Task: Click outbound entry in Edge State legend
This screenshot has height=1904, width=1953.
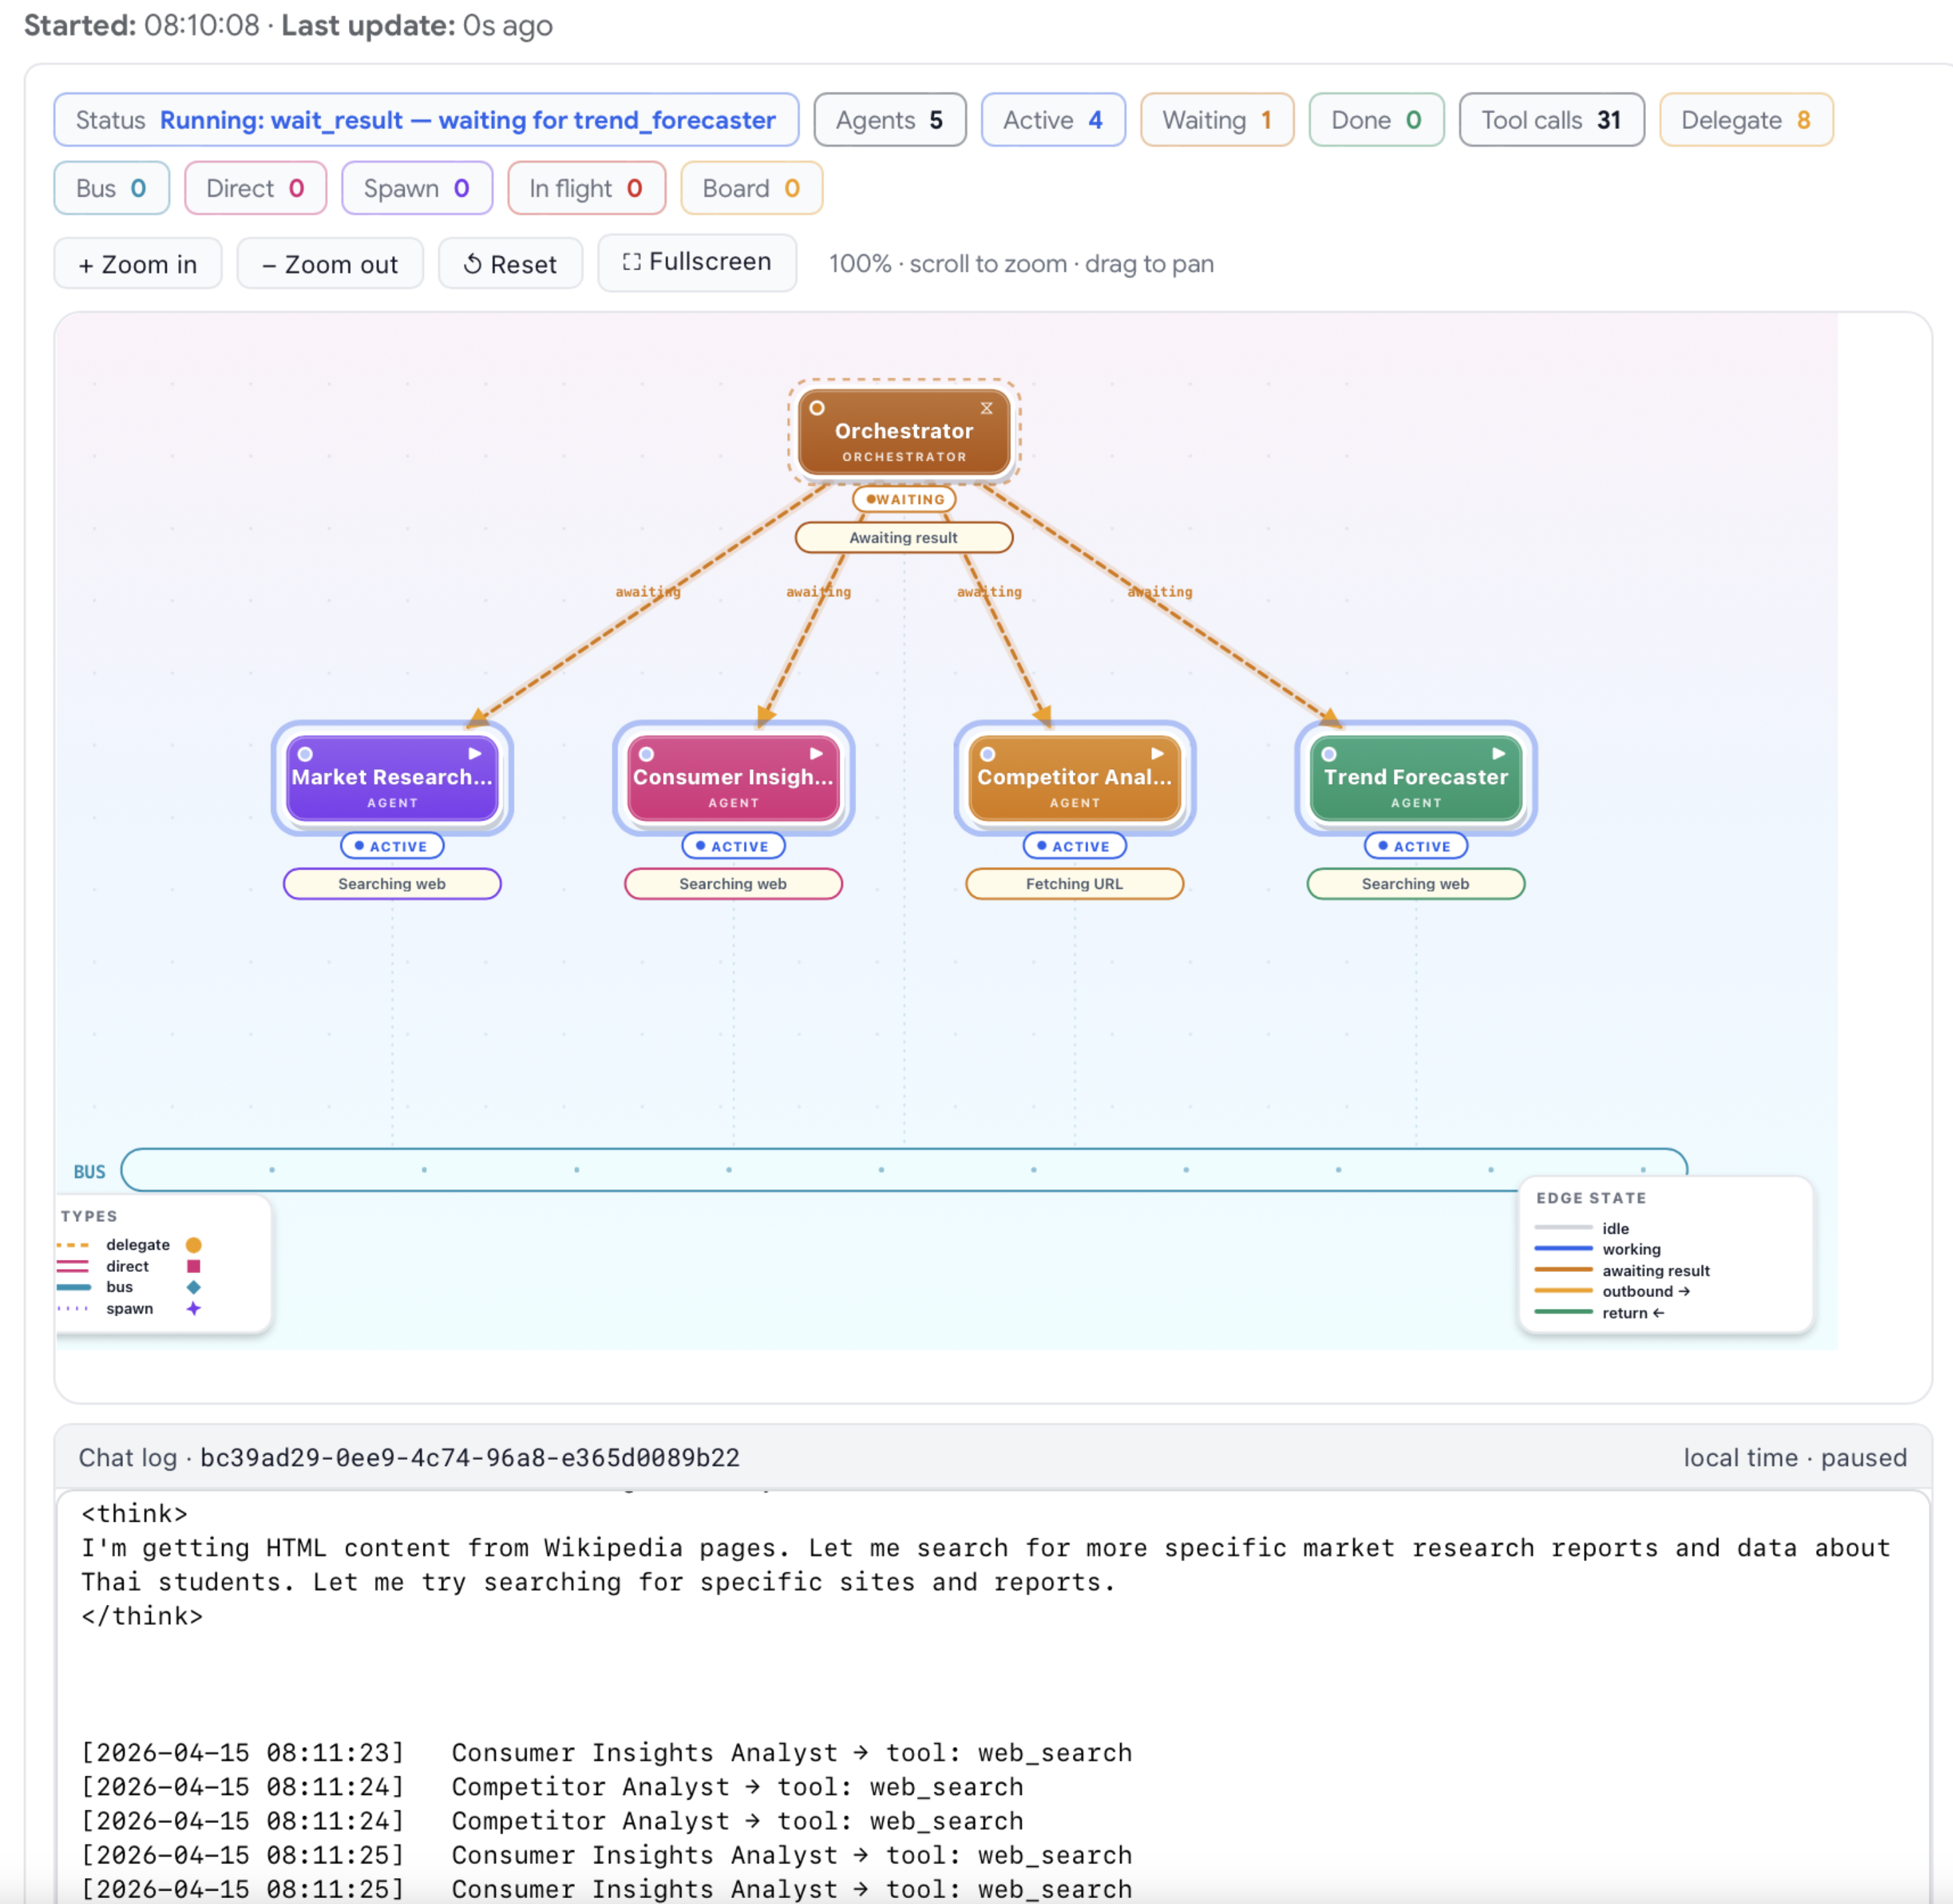Action: click(1612, 1291)
